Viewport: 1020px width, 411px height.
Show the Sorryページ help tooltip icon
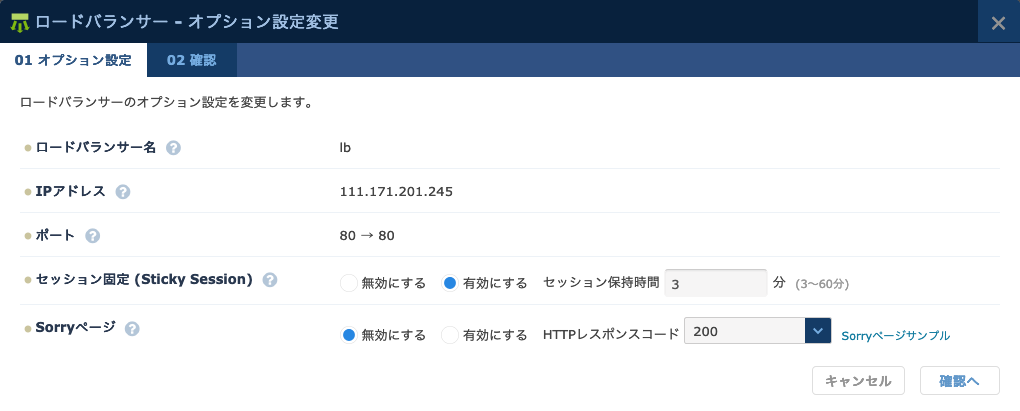pyautogui.click(x=132, y=328)
